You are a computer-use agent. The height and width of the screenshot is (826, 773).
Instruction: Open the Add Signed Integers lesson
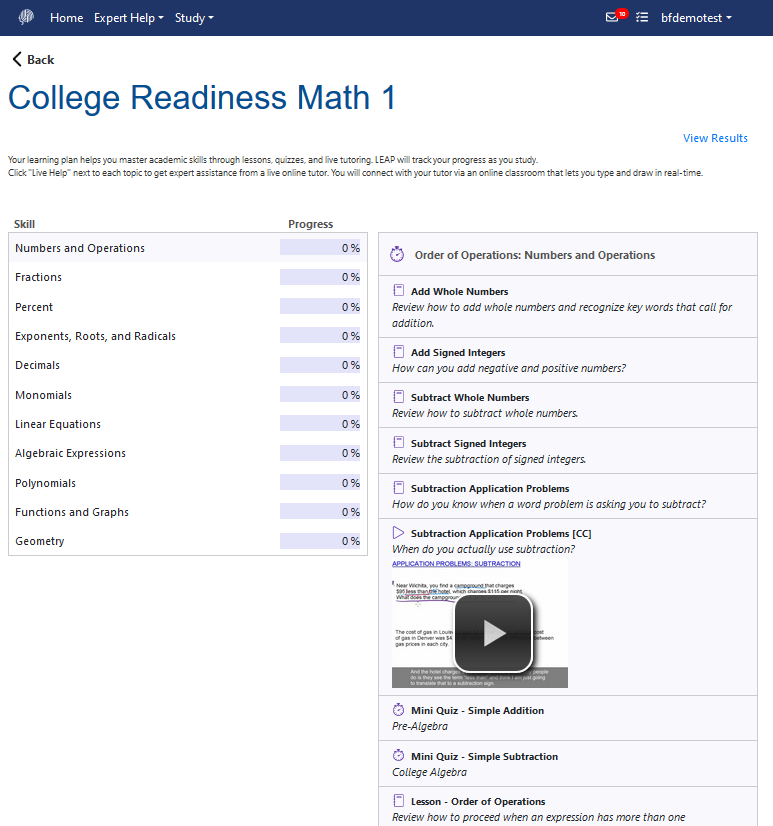click(x=458, y=353)
